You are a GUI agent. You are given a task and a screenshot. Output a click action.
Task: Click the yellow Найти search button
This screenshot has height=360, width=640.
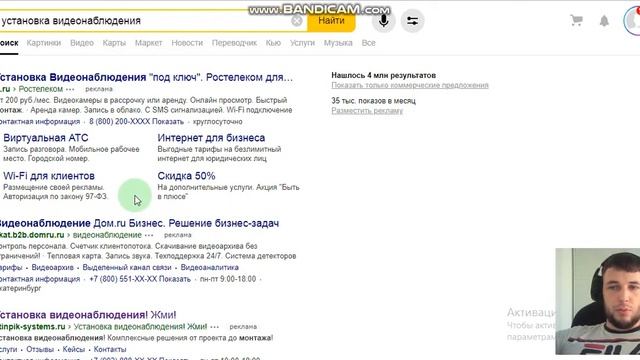pos(331,20)
